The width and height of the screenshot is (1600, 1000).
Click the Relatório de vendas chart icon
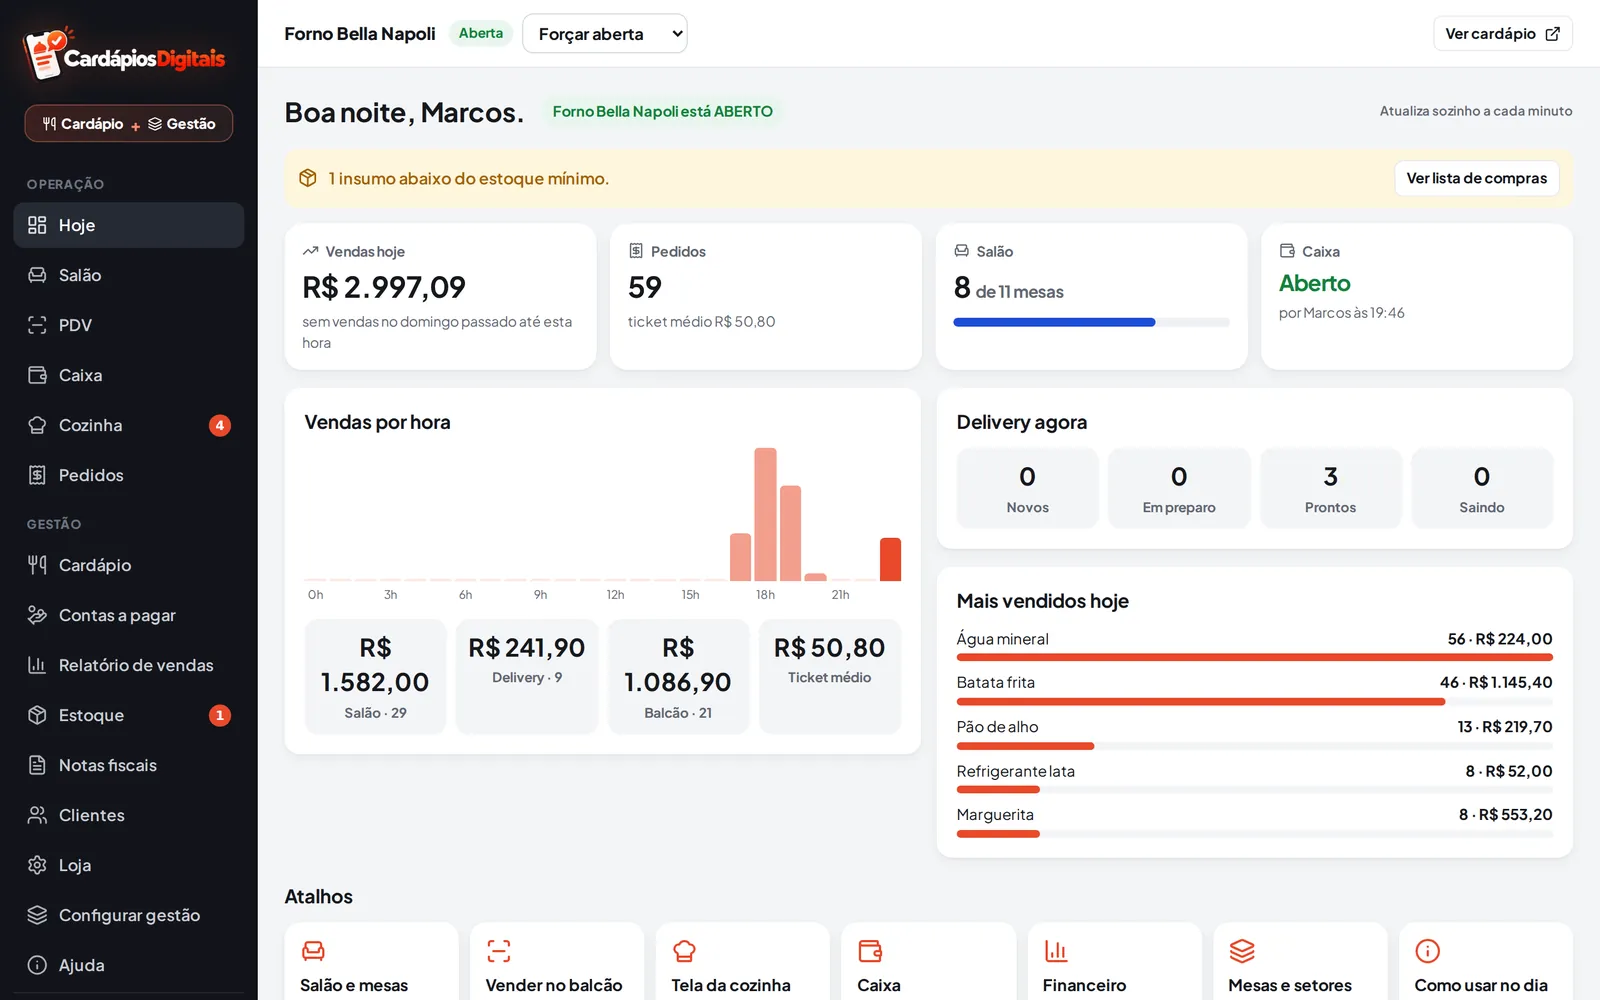point(37,665)
